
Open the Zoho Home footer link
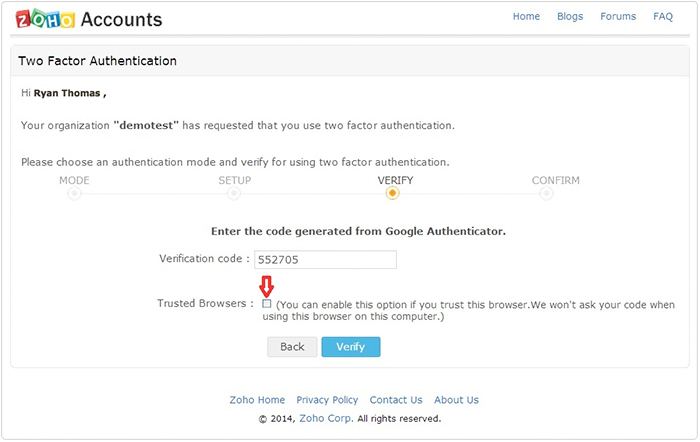tap(257, 400)
